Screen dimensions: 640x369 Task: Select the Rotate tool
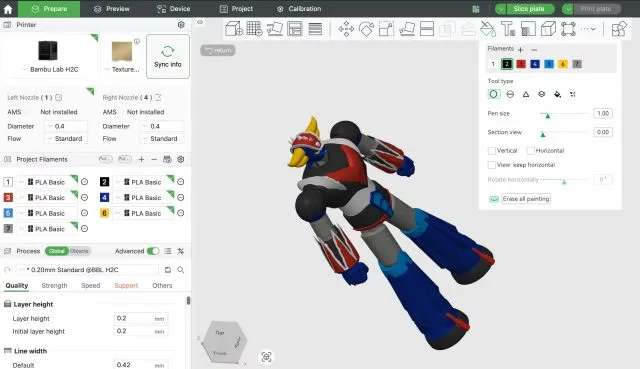(x=366, y=29)
